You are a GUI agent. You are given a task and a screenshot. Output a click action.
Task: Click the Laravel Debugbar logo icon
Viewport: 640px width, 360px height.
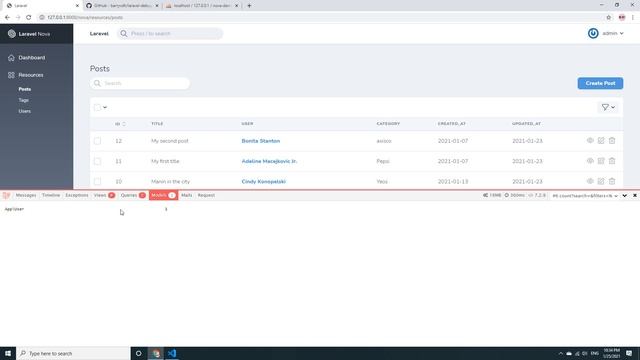(x=6, y=196)
